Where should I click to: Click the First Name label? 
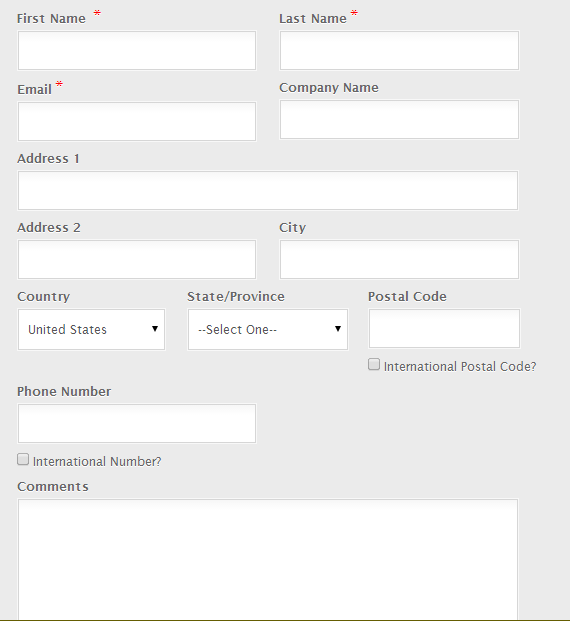(x=51, y=19)
